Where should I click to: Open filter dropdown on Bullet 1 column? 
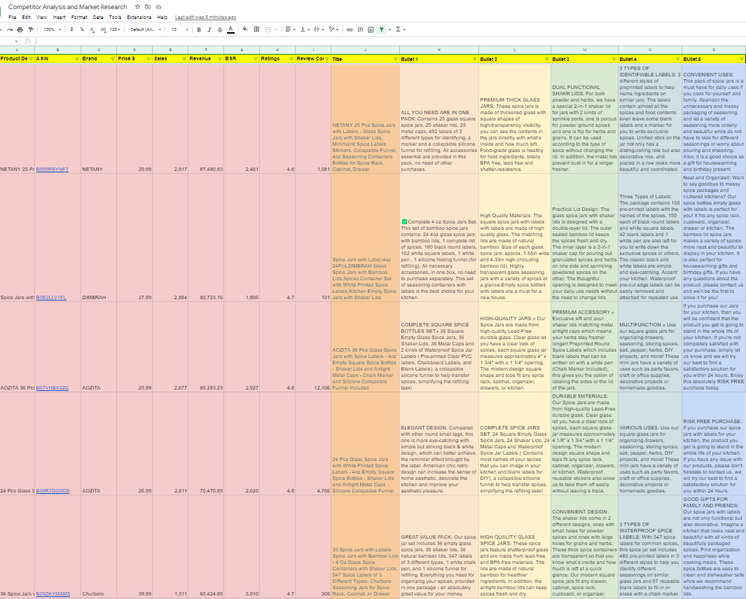coord(475,59)
